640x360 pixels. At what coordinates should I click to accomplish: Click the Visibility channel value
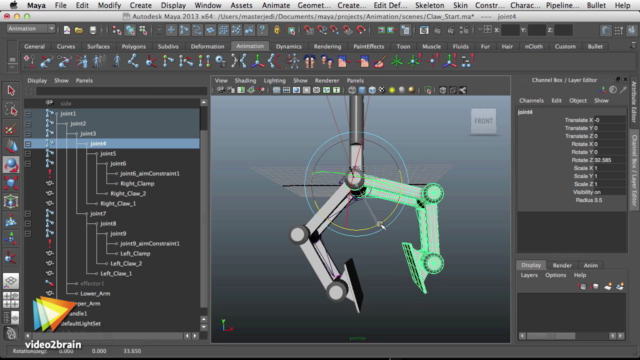click(x=609, y=192)
